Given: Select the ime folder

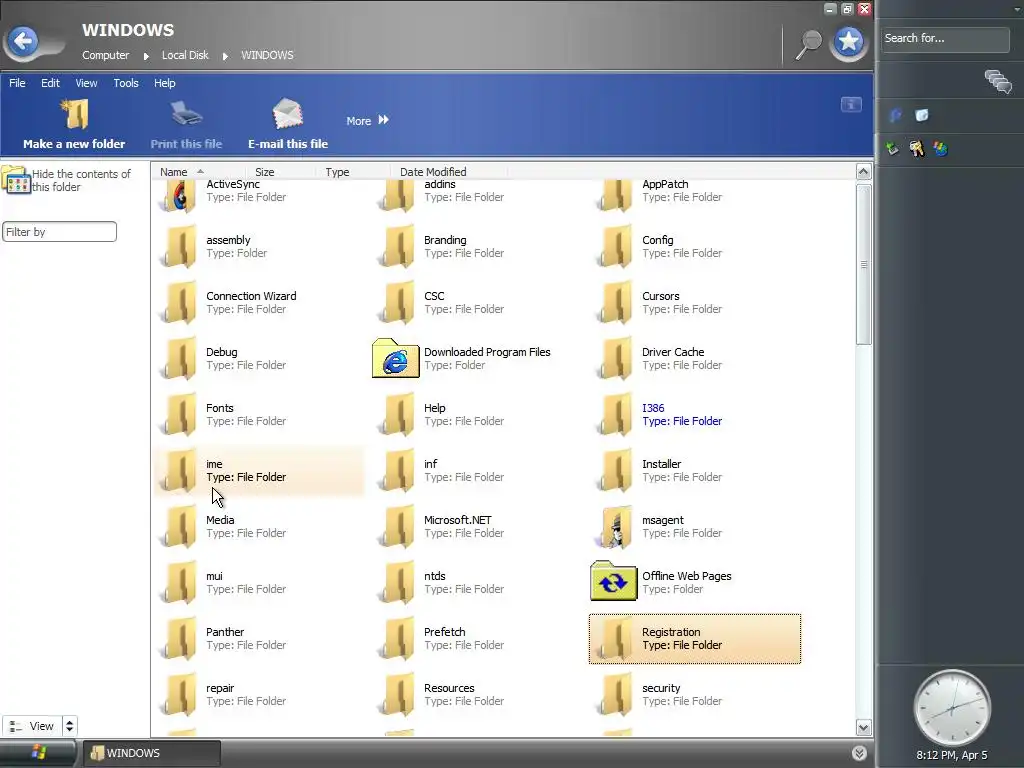Looking at the screenshot, I should pyautogui.click(x=259, y=471).
